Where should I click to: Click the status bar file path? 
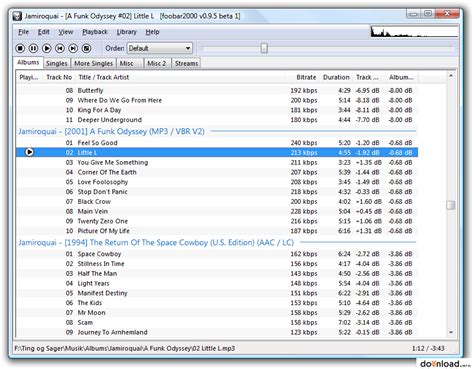point(125,348)
